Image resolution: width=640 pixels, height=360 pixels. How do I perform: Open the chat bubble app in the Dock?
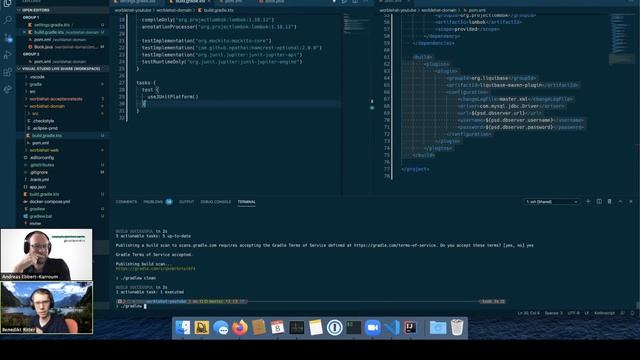pyautogui.click(x=221, y=328)
